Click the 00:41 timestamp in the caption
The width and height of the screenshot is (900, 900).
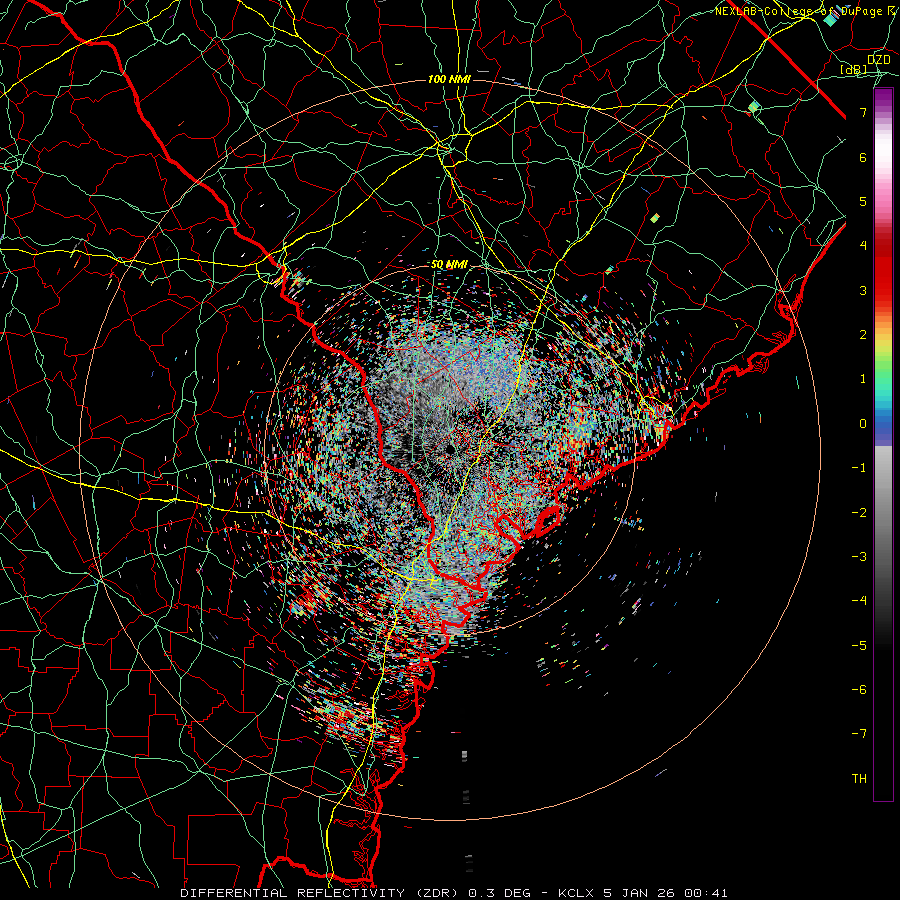707,893
